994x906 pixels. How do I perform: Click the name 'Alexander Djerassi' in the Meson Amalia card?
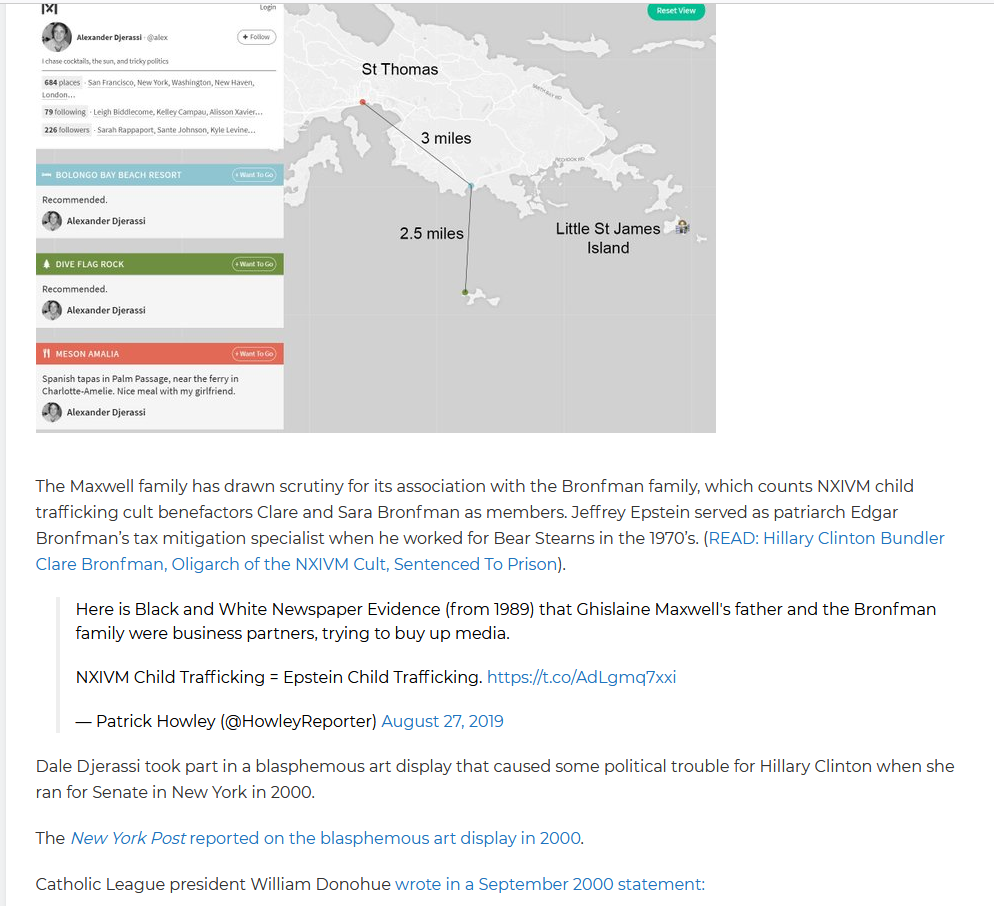point(106,412)
